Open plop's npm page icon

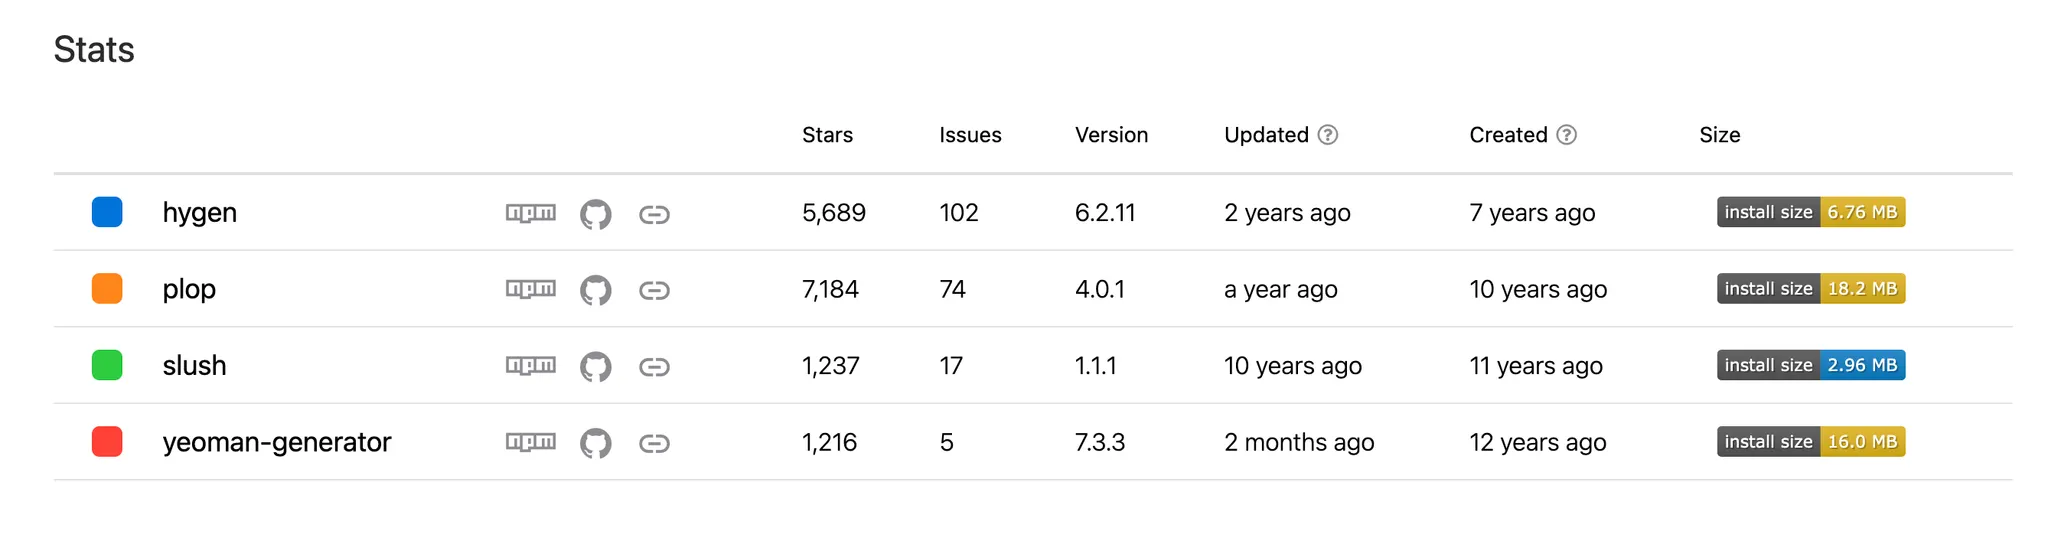530,289
